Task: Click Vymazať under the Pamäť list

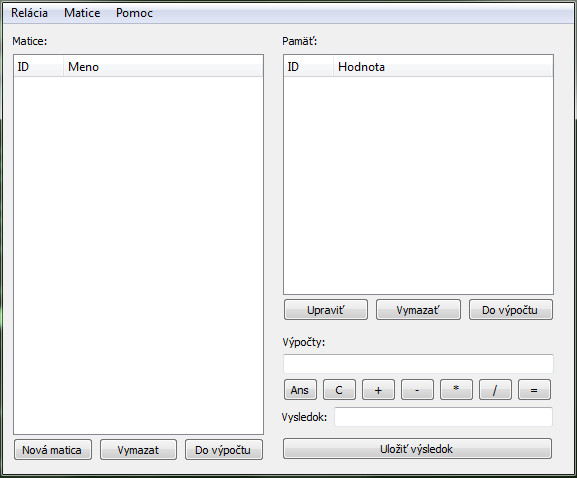Action: (418, 310)
